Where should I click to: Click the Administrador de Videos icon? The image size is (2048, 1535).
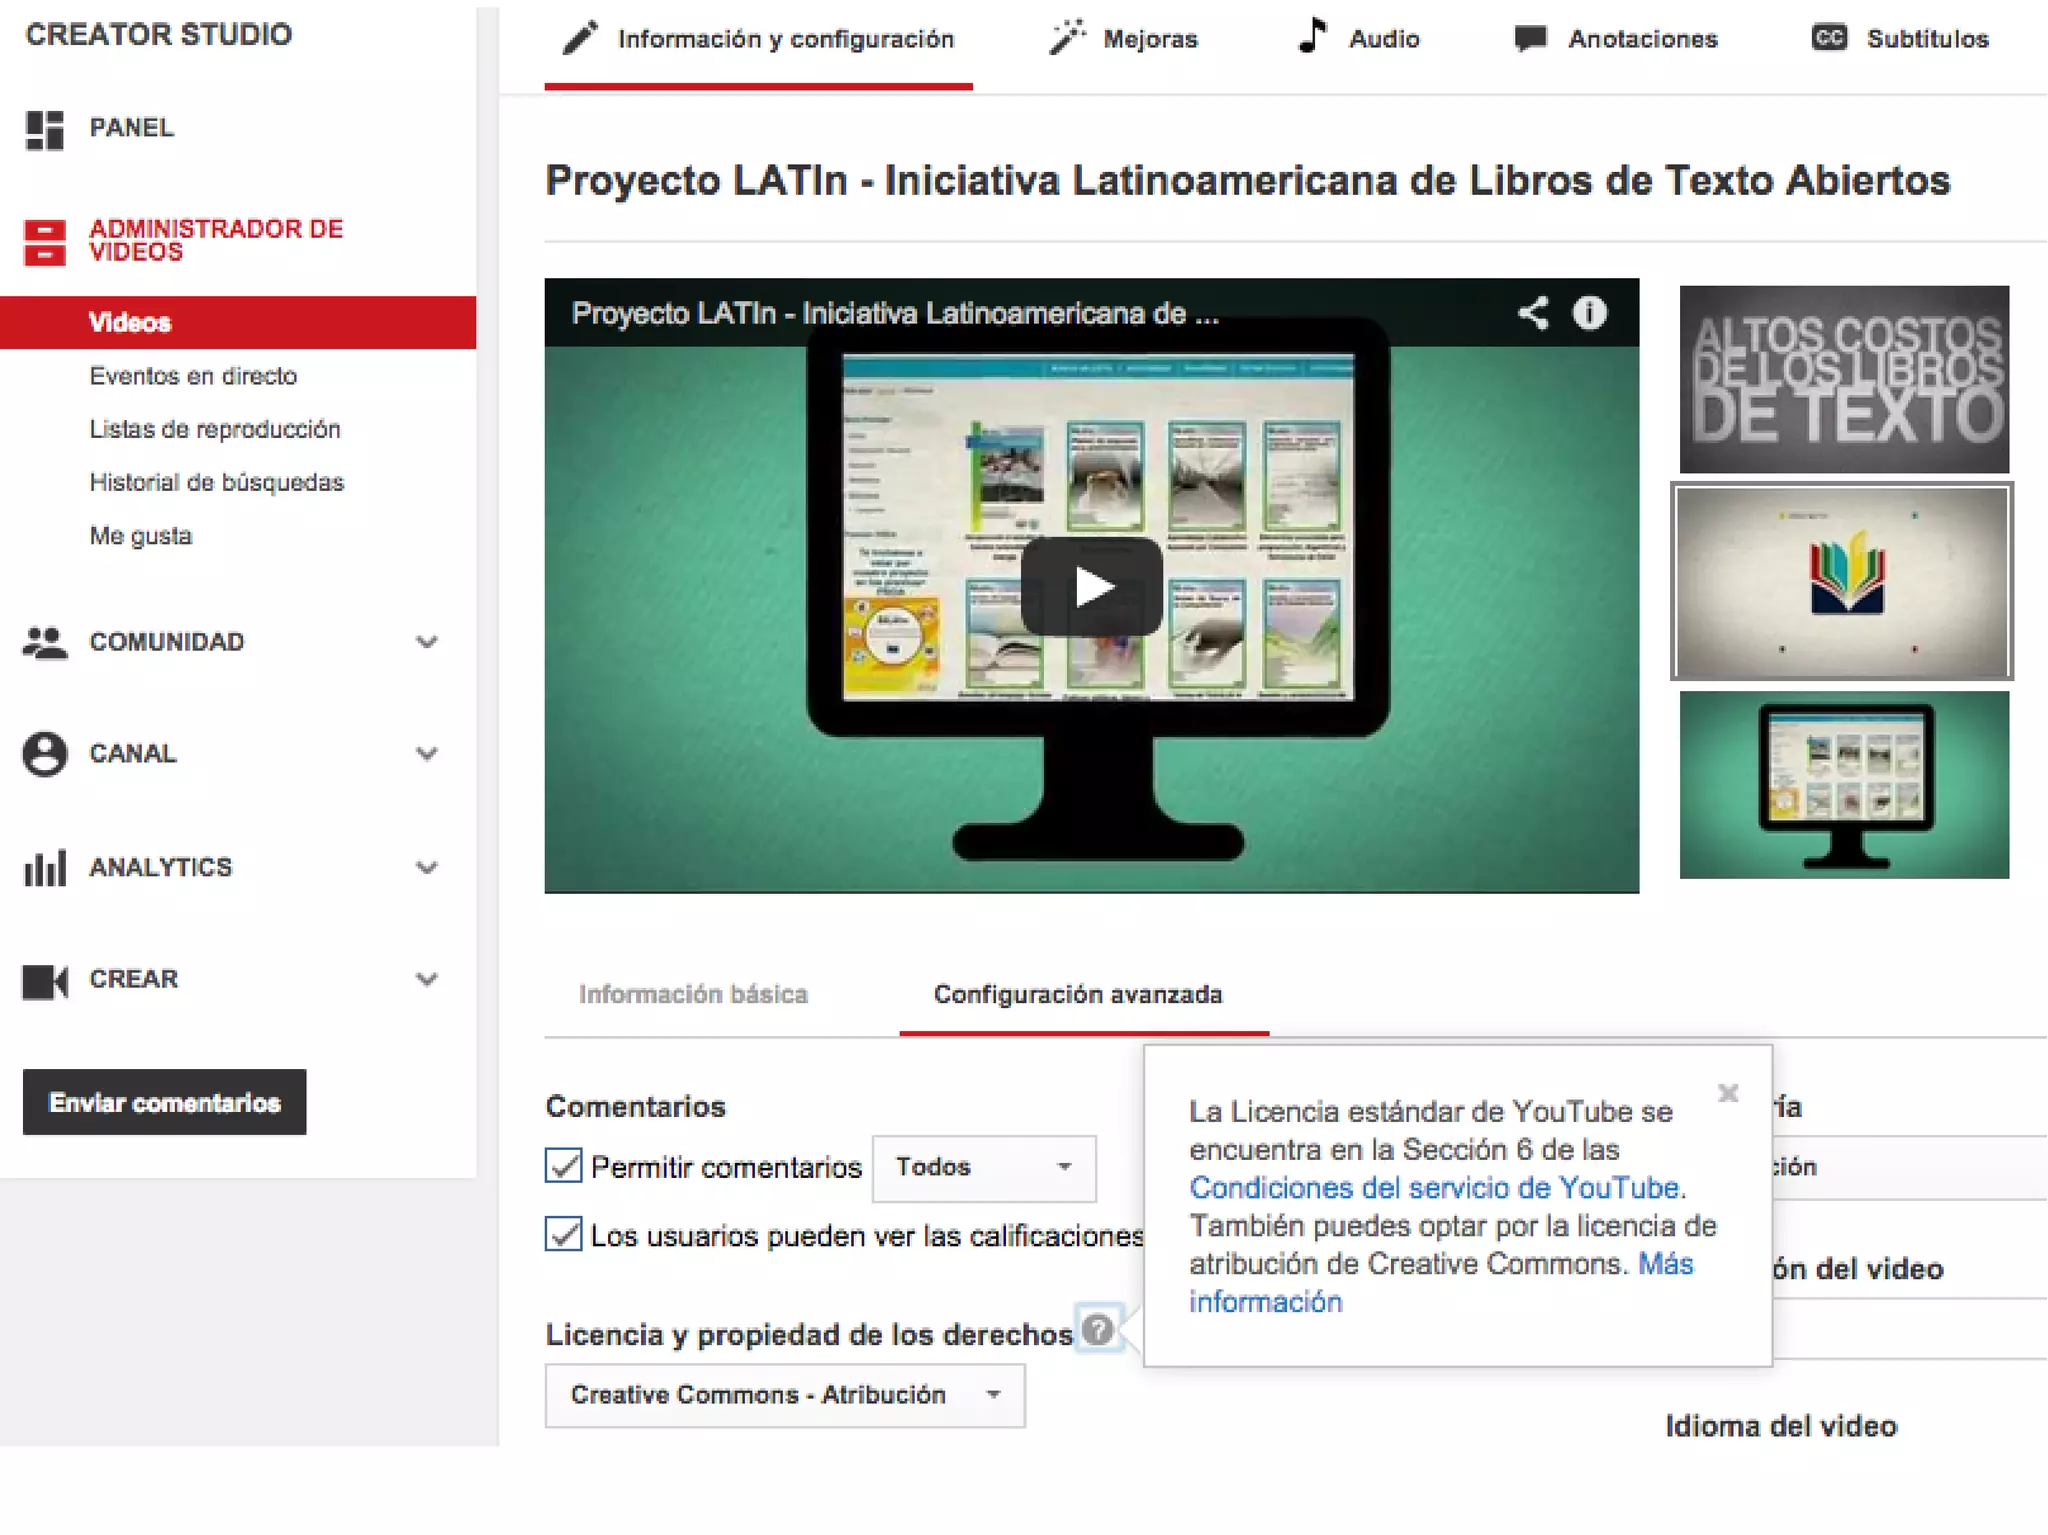tap(45, 242)
